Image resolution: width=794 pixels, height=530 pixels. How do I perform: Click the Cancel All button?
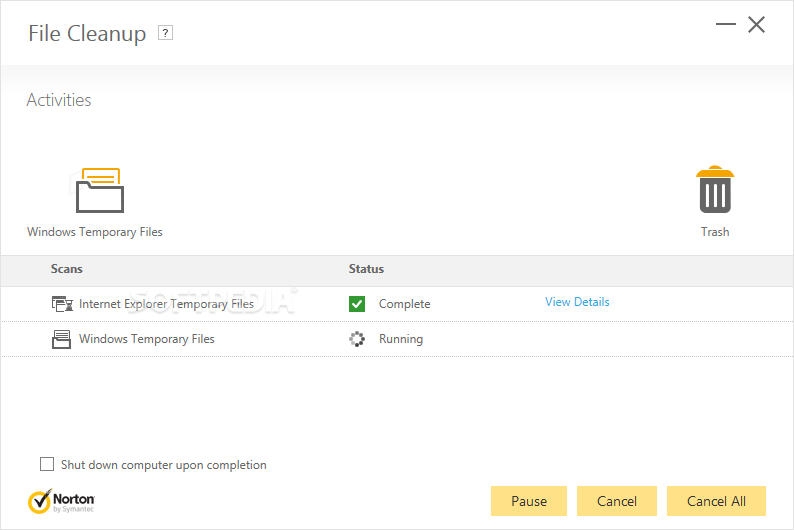pyautogui.click(x=716, y=501)
